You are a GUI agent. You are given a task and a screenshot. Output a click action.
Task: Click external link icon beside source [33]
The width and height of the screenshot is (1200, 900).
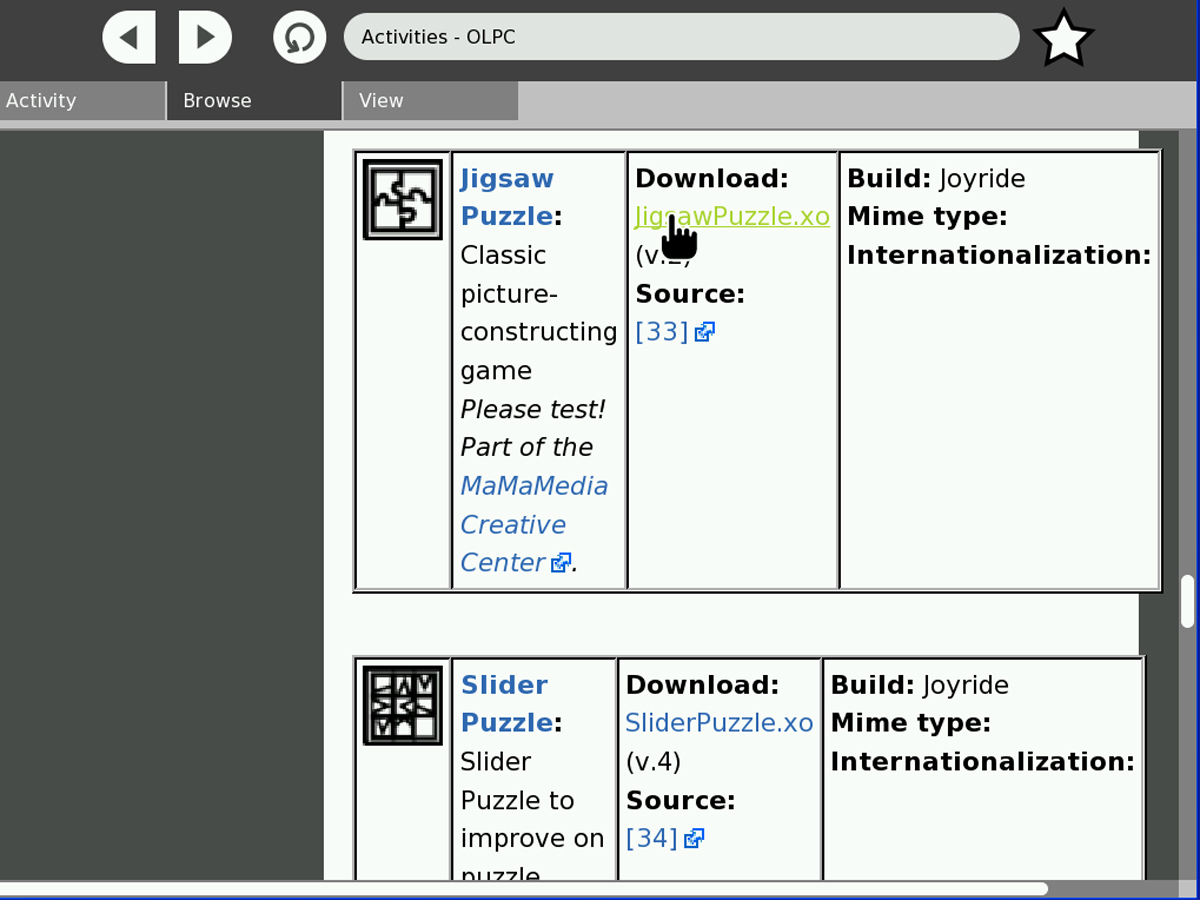[x=705, y=332]
